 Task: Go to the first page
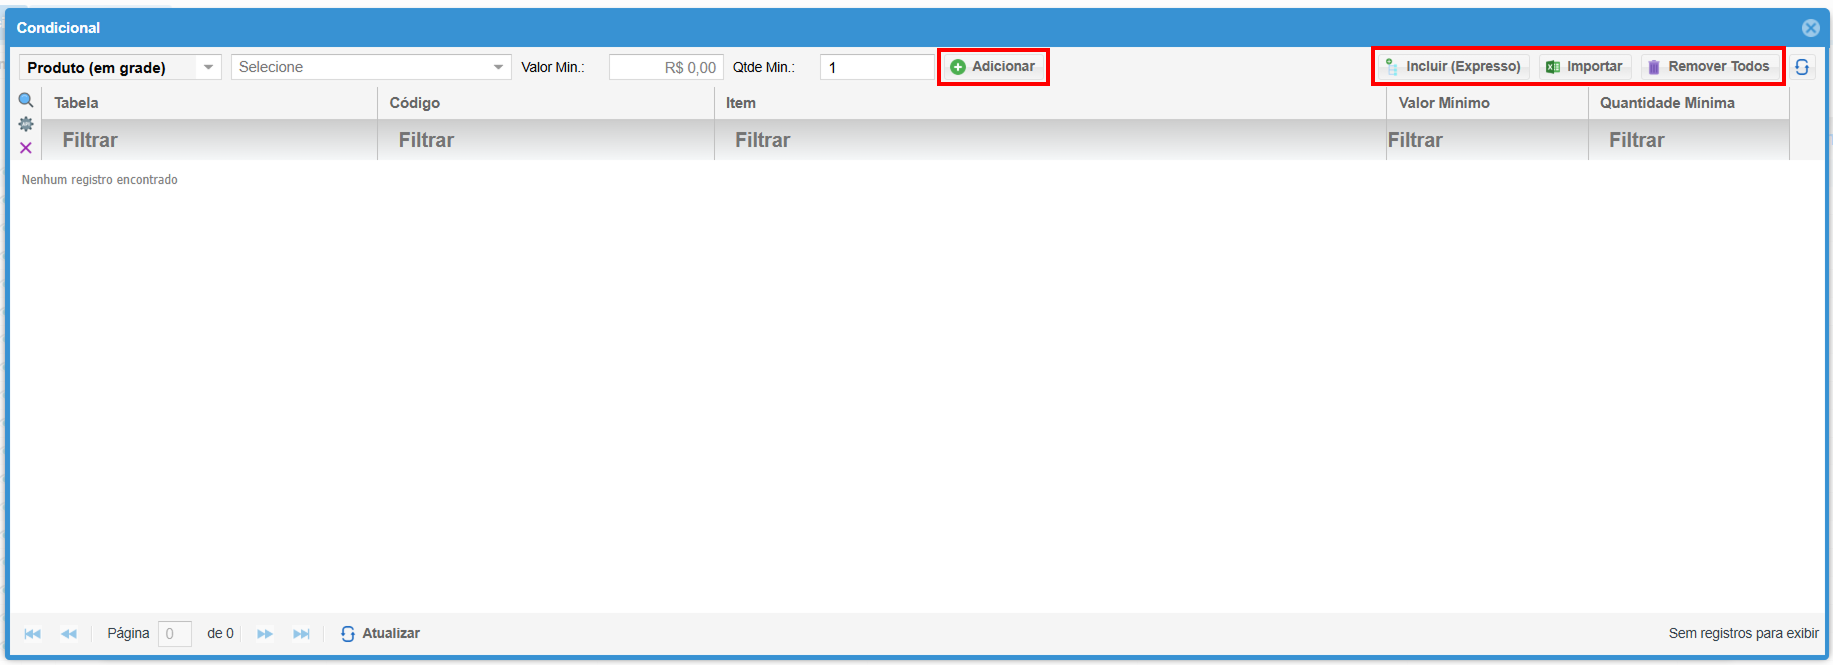pos(33,634)
